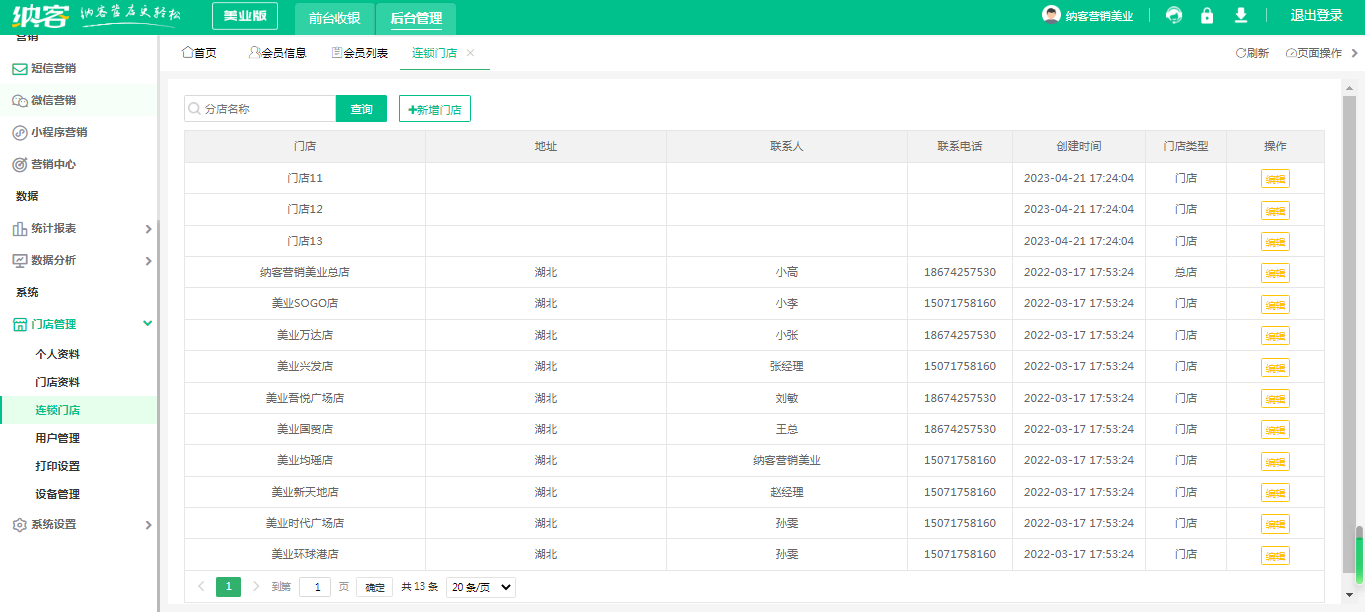The height and width of the screenshot is (612, 1365).
Task: Click the user avatar in header
Action: click(1051, 15)
